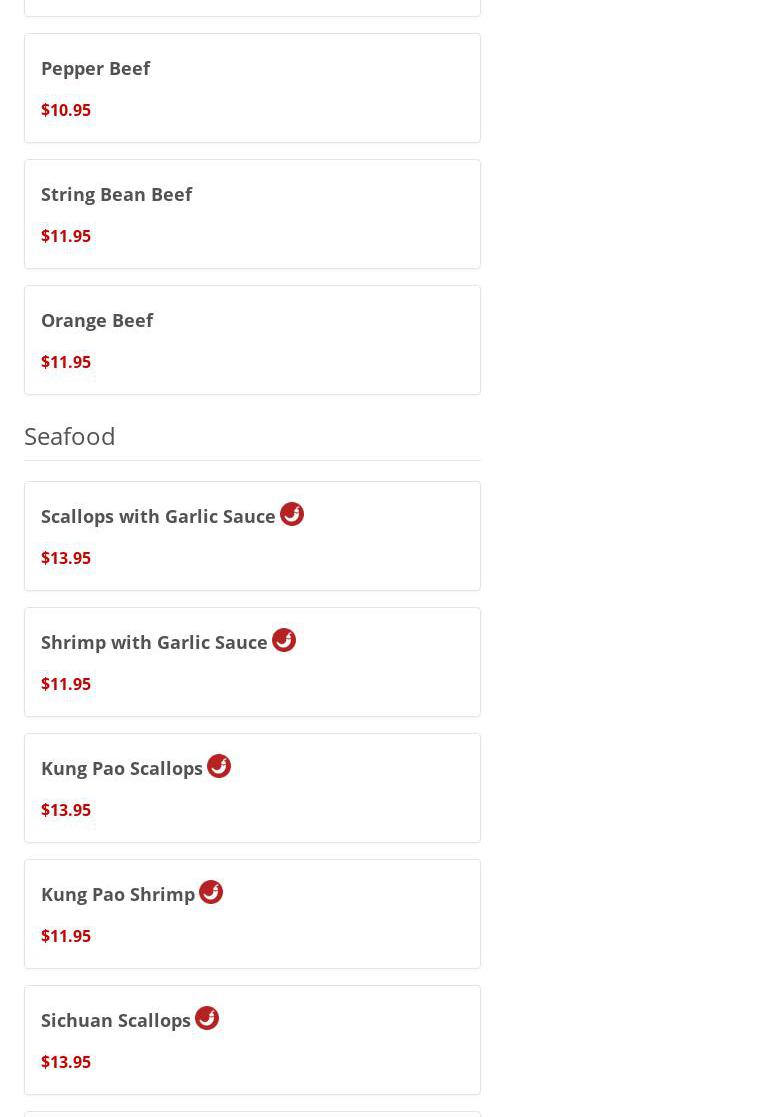Screen dimensions: 770x1117
Task: Select Kung Pao Shrimp menu item
Action: 118,894
